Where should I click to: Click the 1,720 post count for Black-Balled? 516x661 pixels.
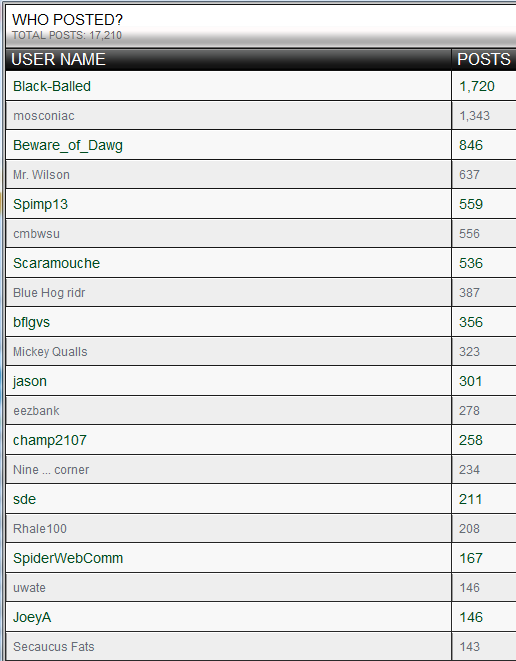[x=477, y=86]
